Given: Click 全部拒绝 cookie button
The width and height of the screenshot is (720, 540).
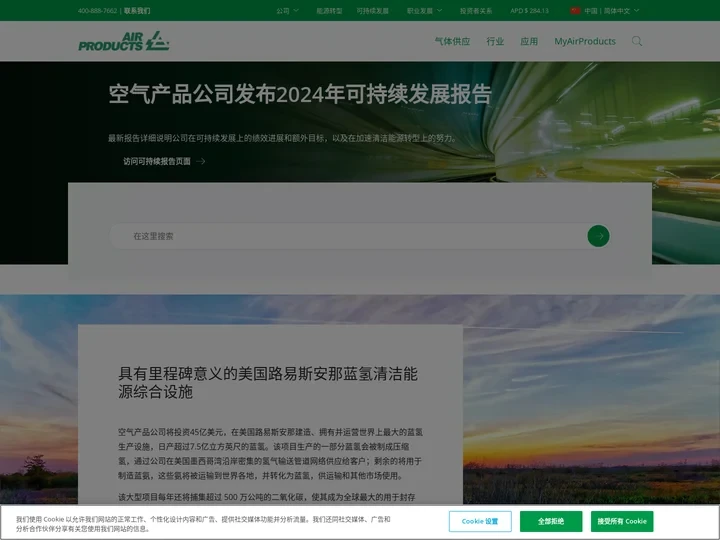Looking at the screenshot, I should click(551, 521).
